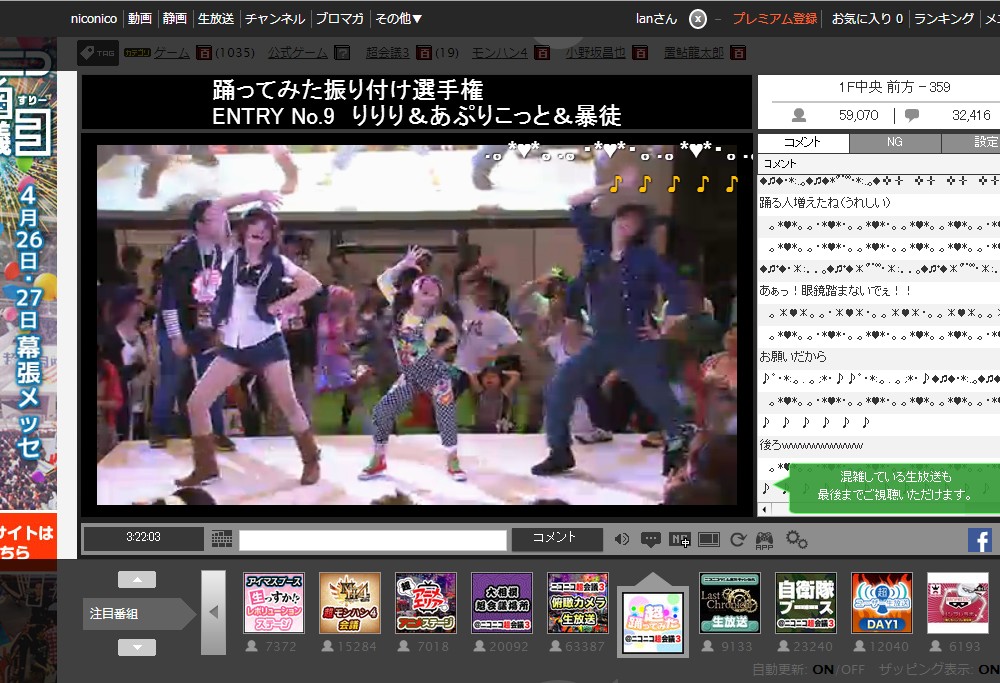1000x683 pixels.
Task: Expand the その他 dropdown menu
Action: pyautogui.click(x=398, y=18)
